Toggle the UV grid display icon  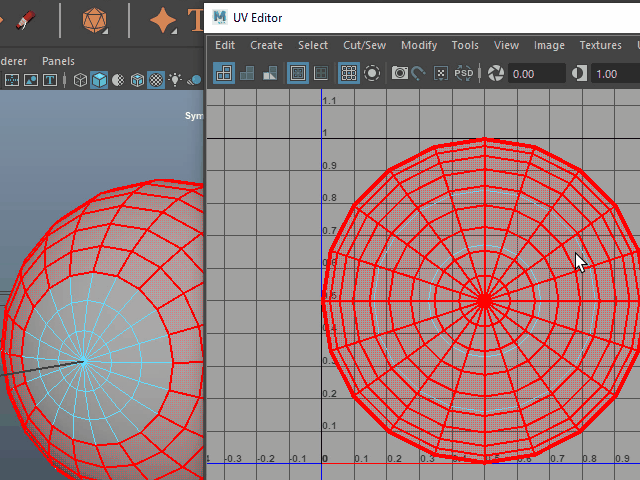coord(349,73)
